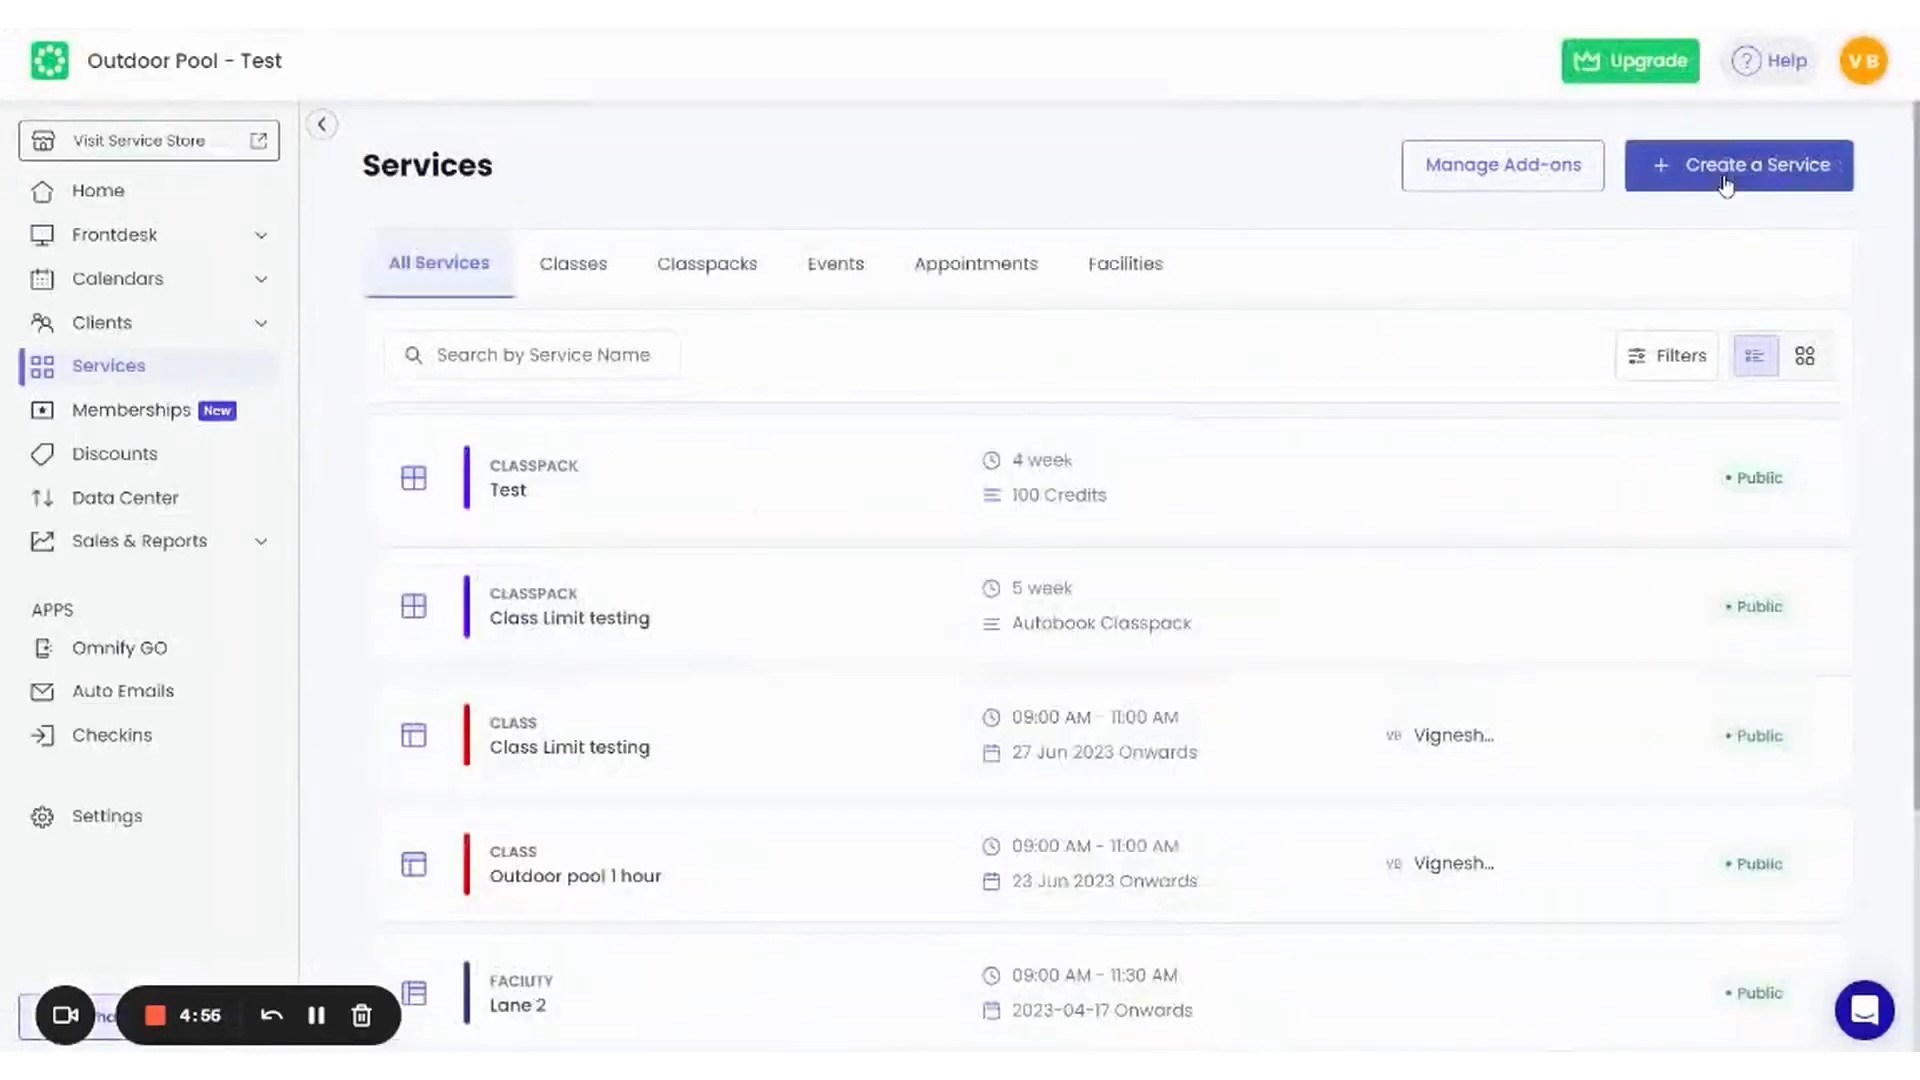Image resolution: width=1920 pixels, height=1080 pixels.
Task: Click the recorder undo/restart icon
Action: pyautogui.click(x=271, y=1015)
